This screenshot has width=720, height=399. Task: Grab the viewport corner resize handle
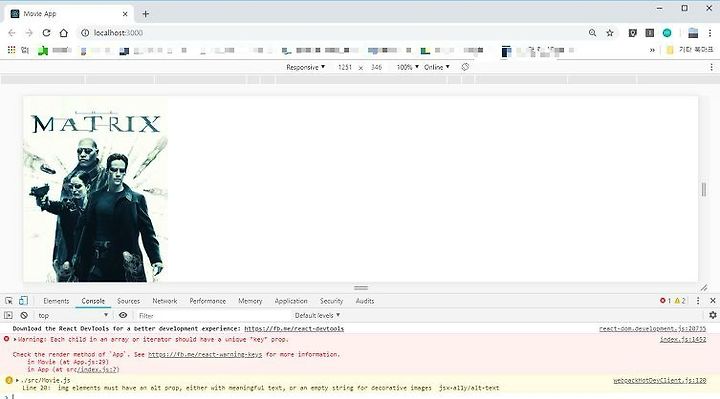coord(704,288)
